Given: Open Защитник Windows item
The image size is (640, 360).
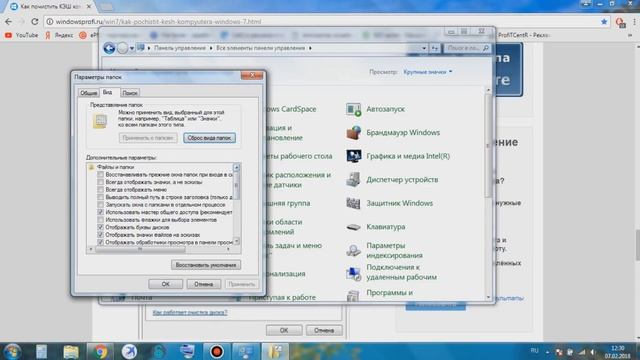Looking at the screenshot, I should point(389,203).
